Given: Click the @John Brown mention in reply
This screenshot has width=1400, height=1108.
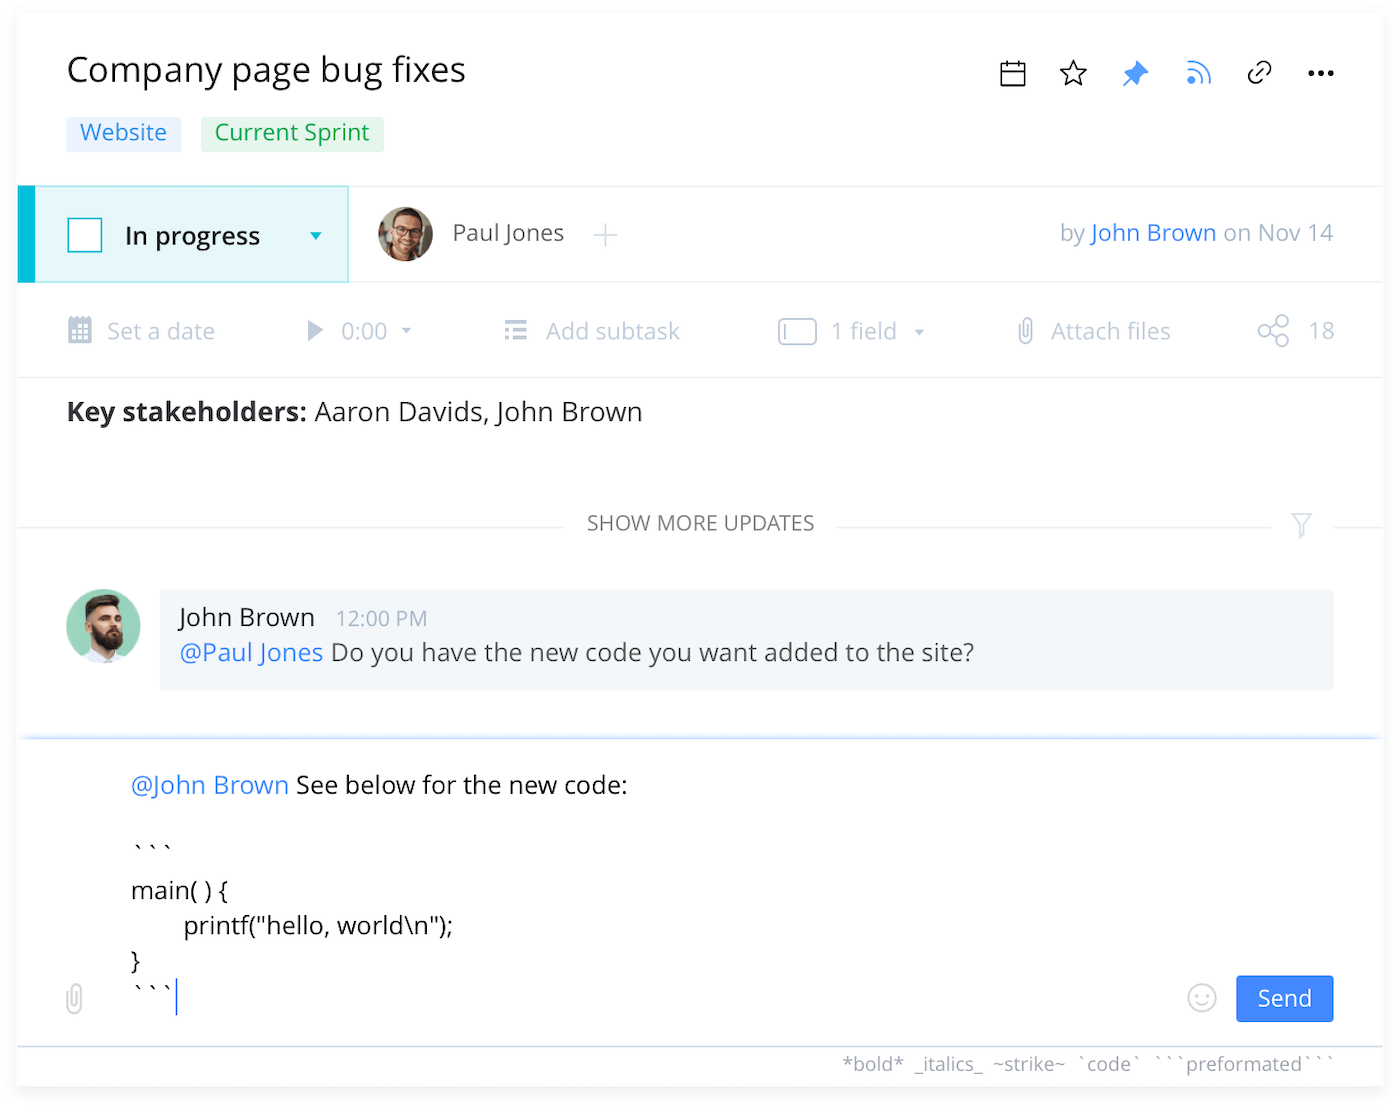Looking at the screenshot, I should pos(210,785).
